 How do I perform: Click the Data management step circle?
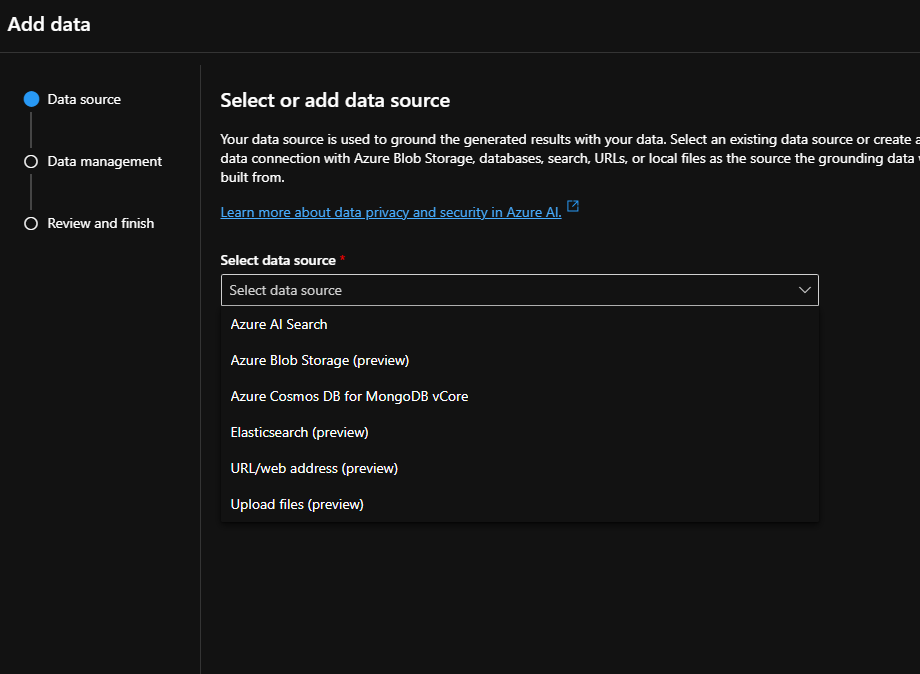coord(31,161)
